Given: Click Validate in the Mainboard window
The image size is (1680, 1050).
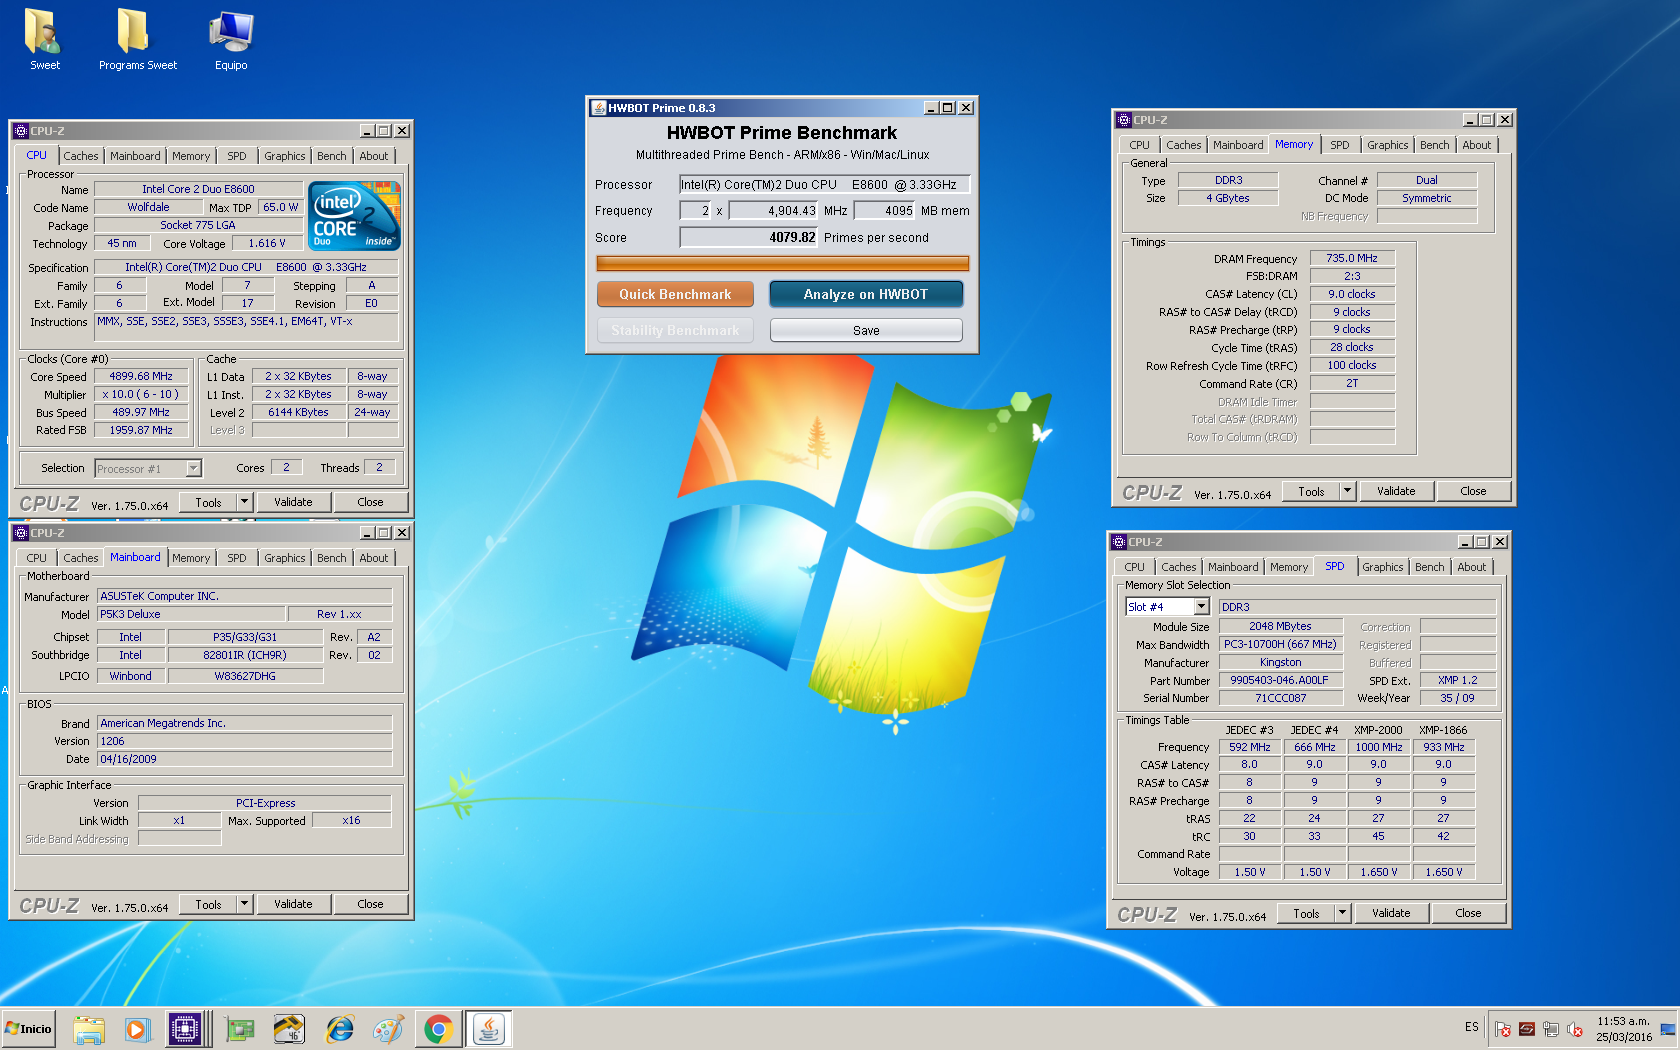Looking at the screenshot, I should [x=293, y=904].
